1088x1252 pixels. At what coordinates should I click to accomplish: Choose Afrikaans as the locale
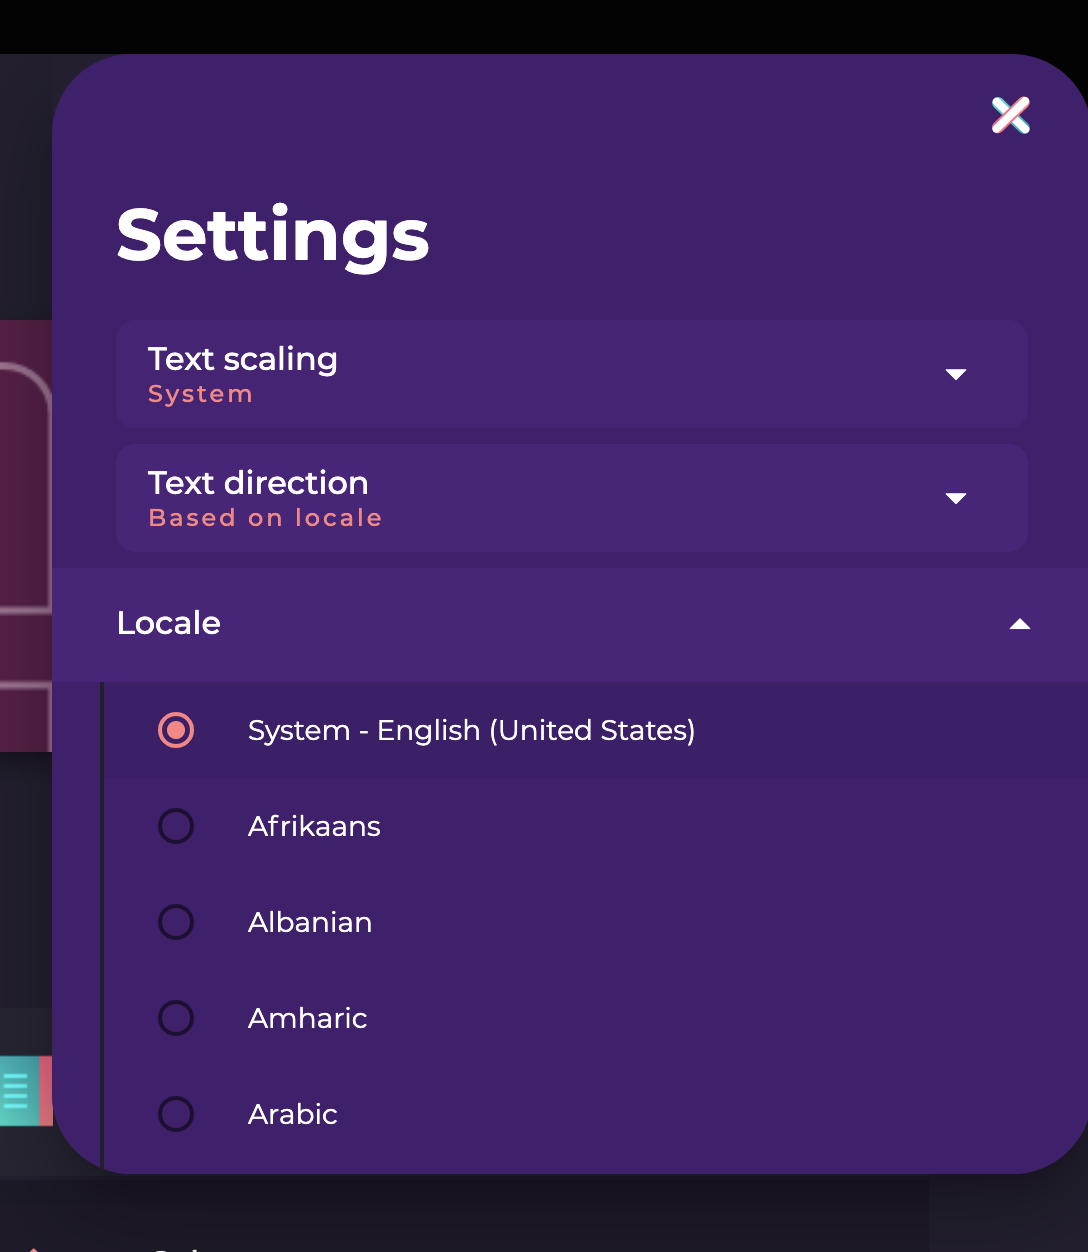point(314,826)
